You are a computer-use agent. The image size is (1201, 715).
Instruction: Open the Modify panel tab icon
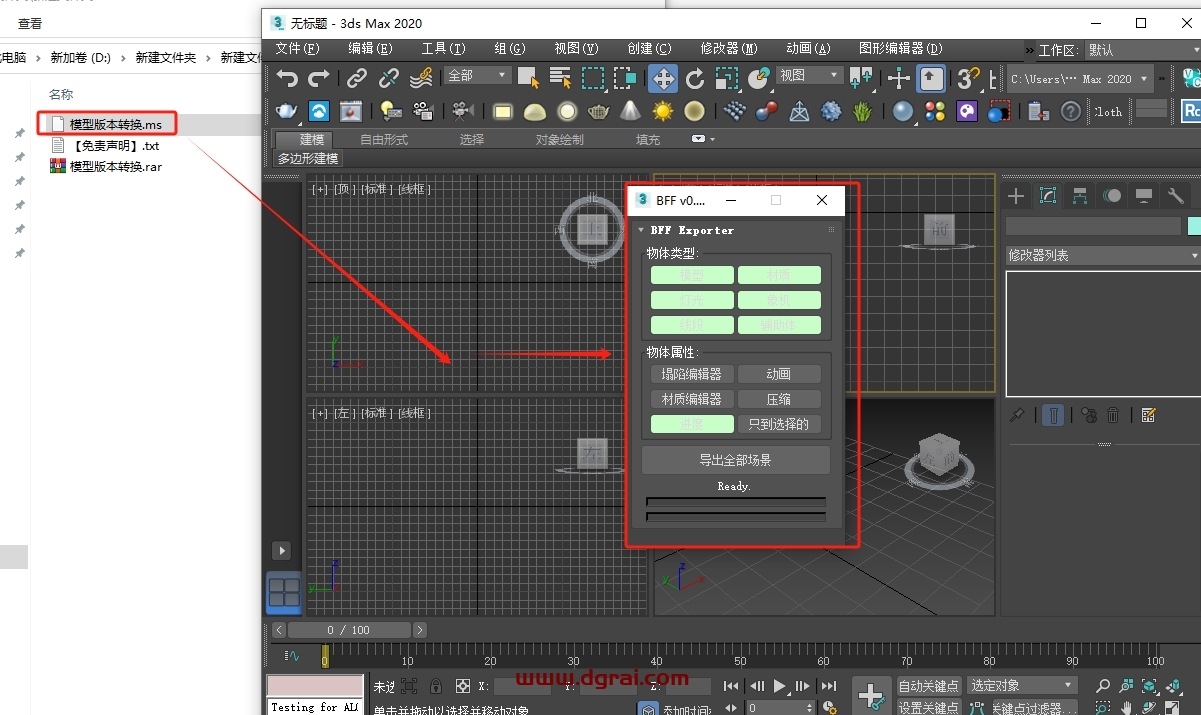[x=1048, y=196]
